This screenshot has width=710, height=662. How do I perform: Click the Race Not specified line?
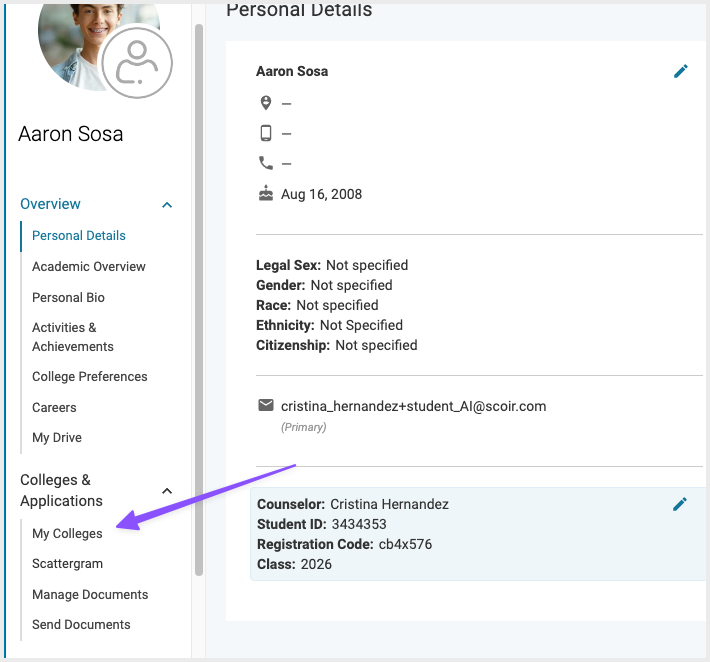click(317, 305)
